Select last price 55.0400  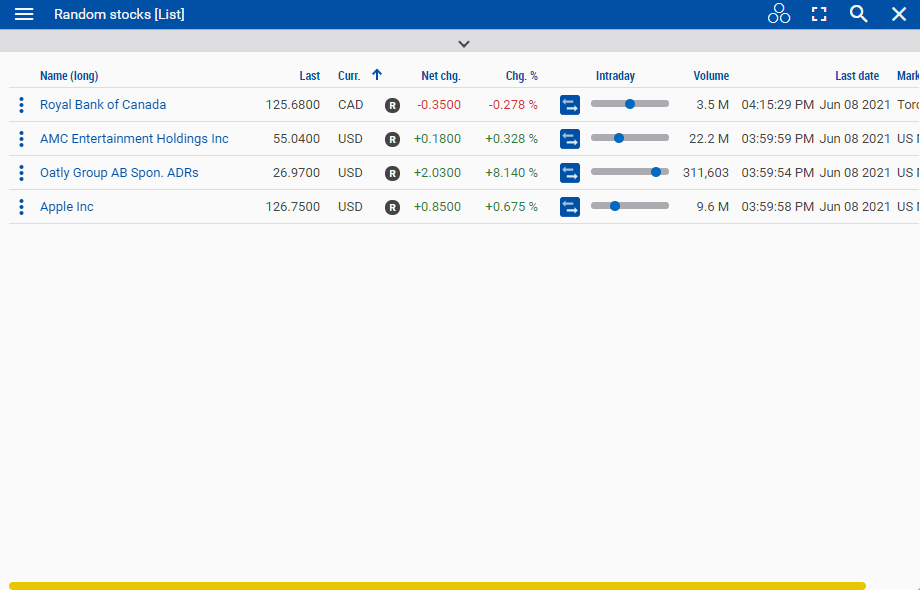click(296, 138)
